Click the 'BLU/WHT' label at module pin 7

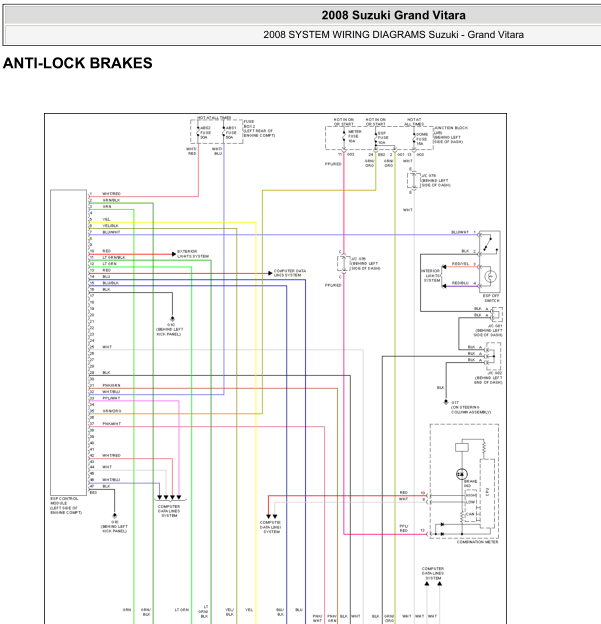coord(111,232)
